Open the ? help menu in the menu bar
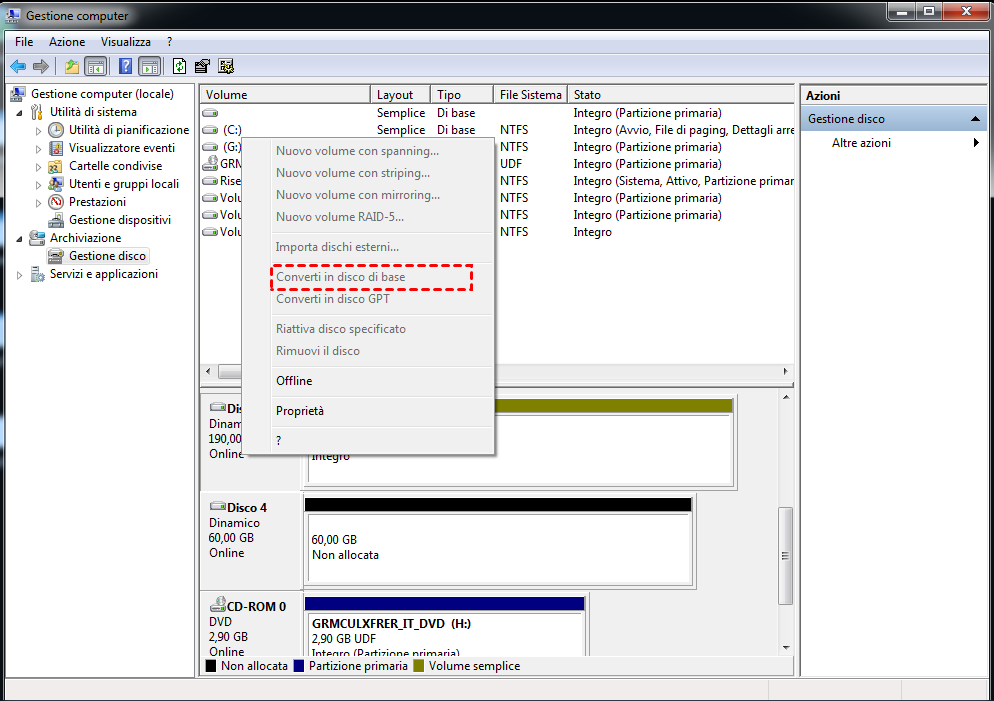 click(169, 42)
